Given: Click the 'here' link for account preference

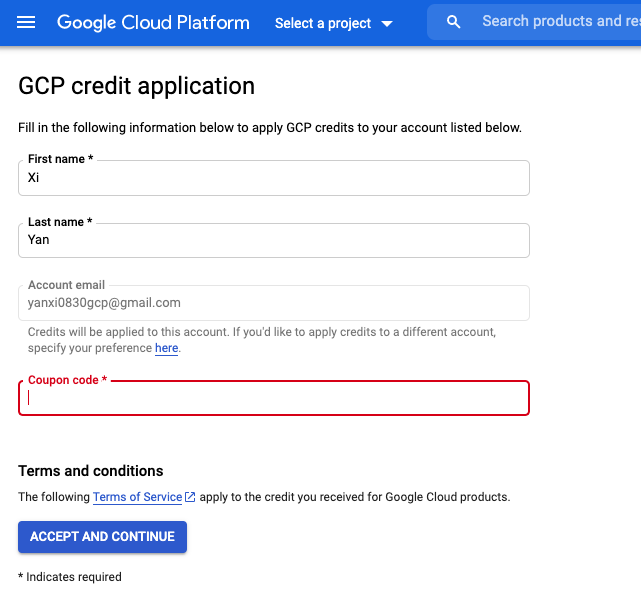Looking at the screenshot, I should click(166, 348).
